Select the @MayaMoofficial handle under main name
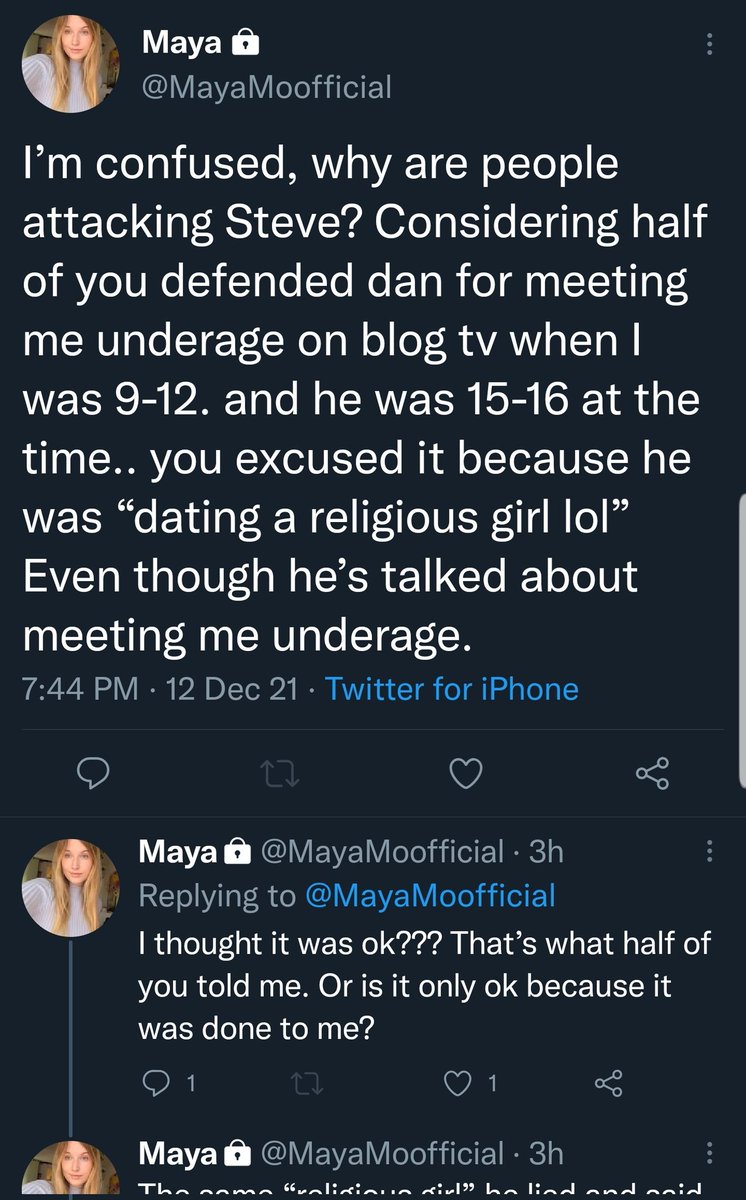The image size is (746, 1200). (x=268, y=87)
